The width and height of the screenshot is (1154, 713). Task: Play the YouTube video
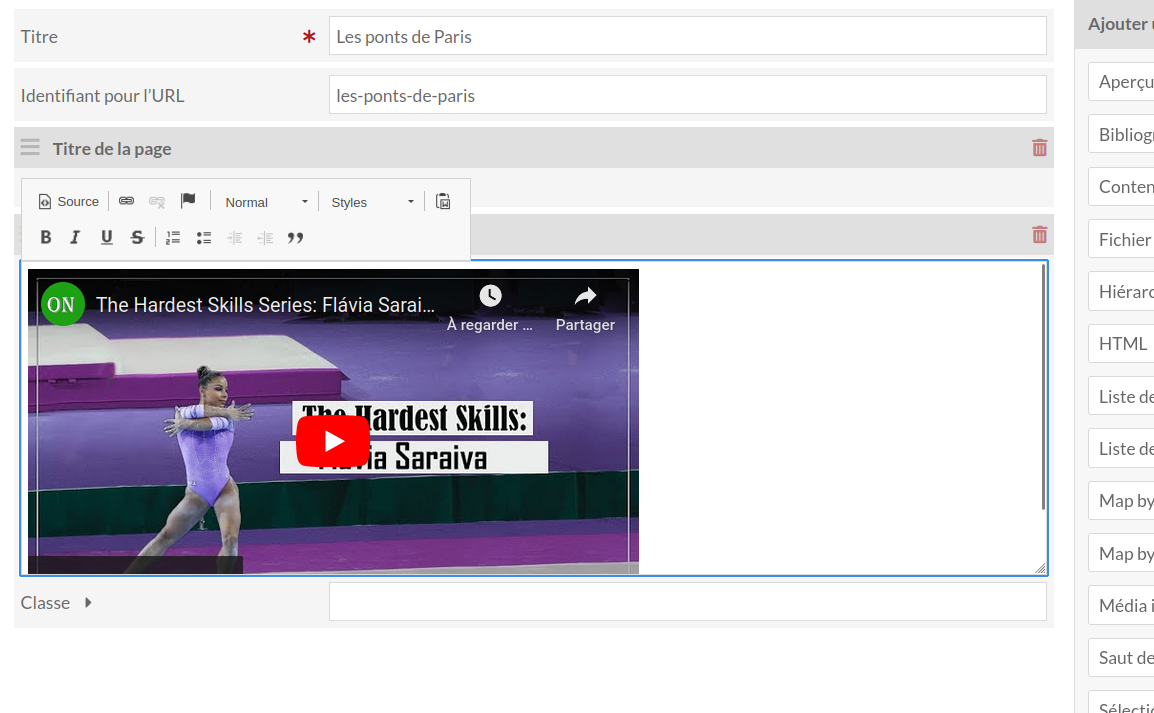[333, 441]
